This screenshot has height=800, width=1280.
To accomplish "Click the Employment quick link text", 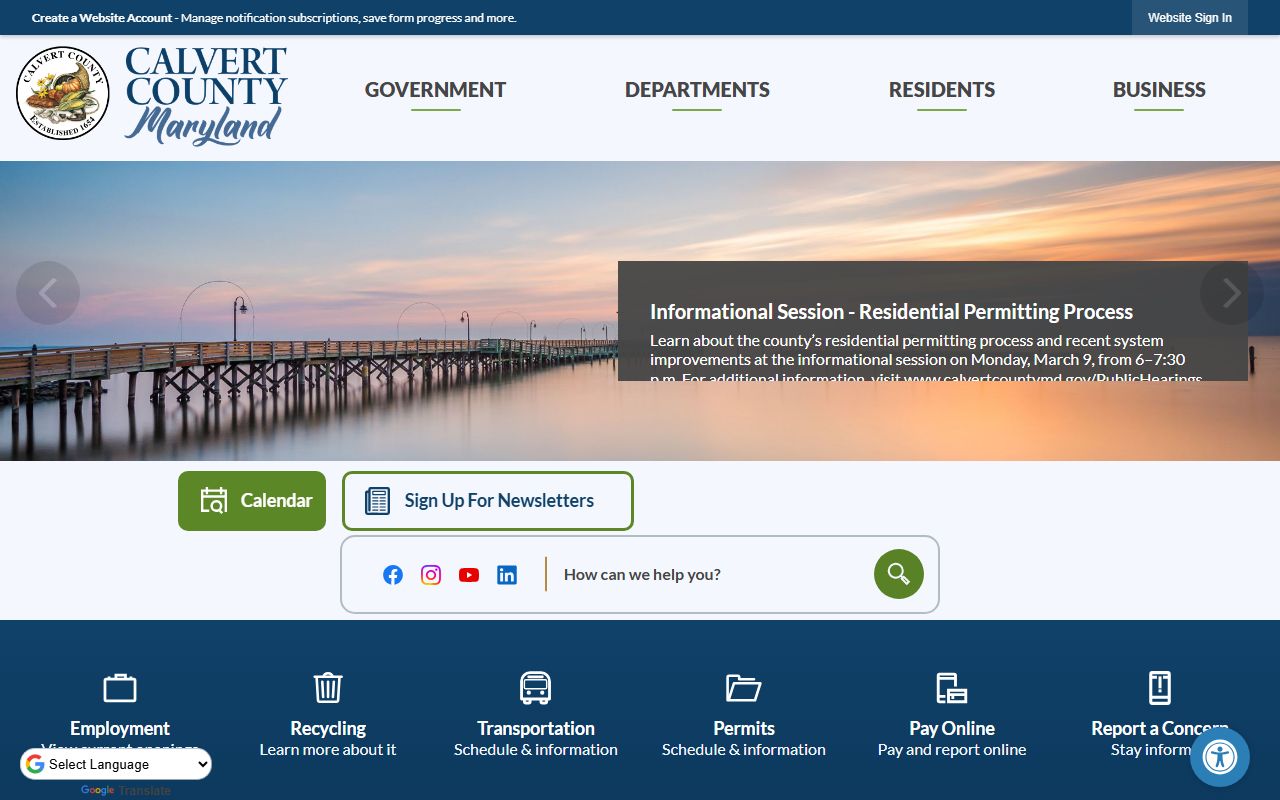I will pos(120,729).
